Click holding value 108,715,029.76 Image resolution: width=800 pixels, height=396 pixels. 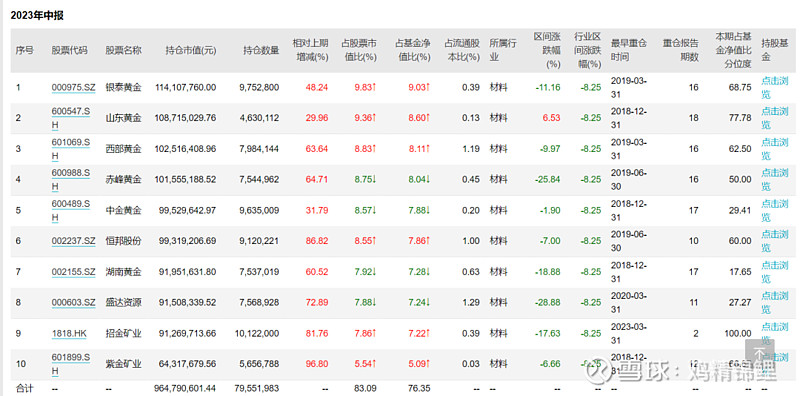coord(185,118)
